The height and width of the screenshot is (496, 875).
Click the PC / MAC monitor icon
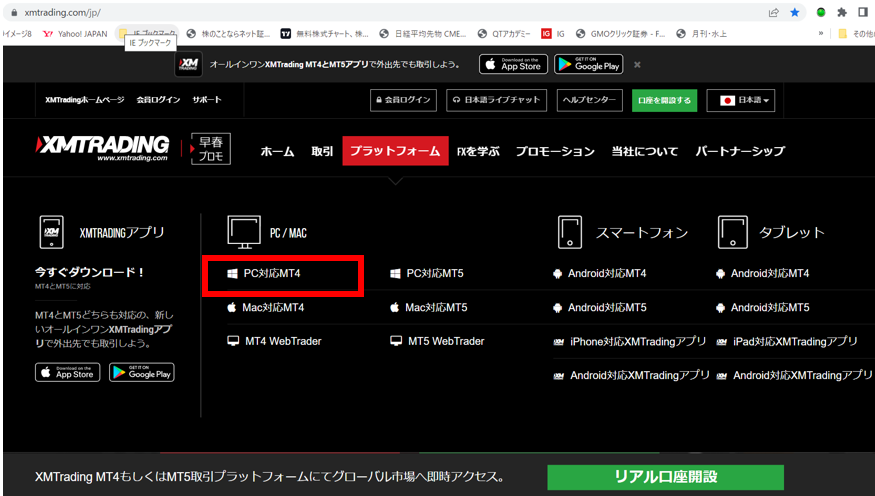pyautogui.click(x=244, y=232)
